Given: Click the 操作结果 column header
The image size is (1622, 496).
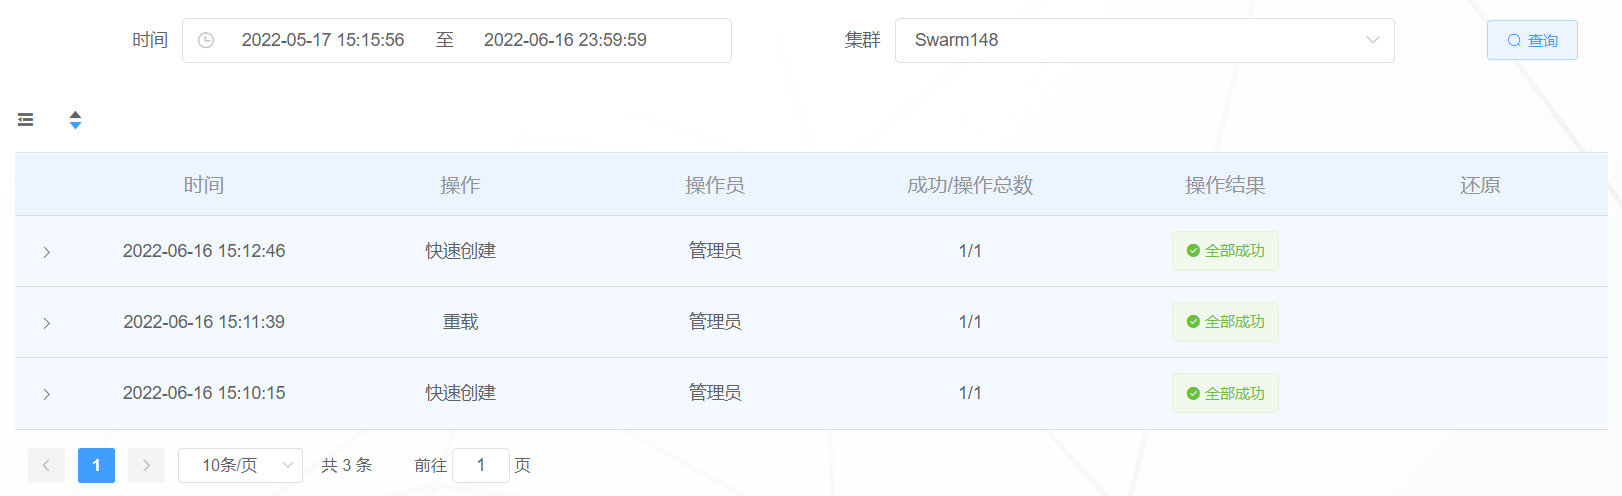Looking at the screenshot, I should (x=1225, y=185).
